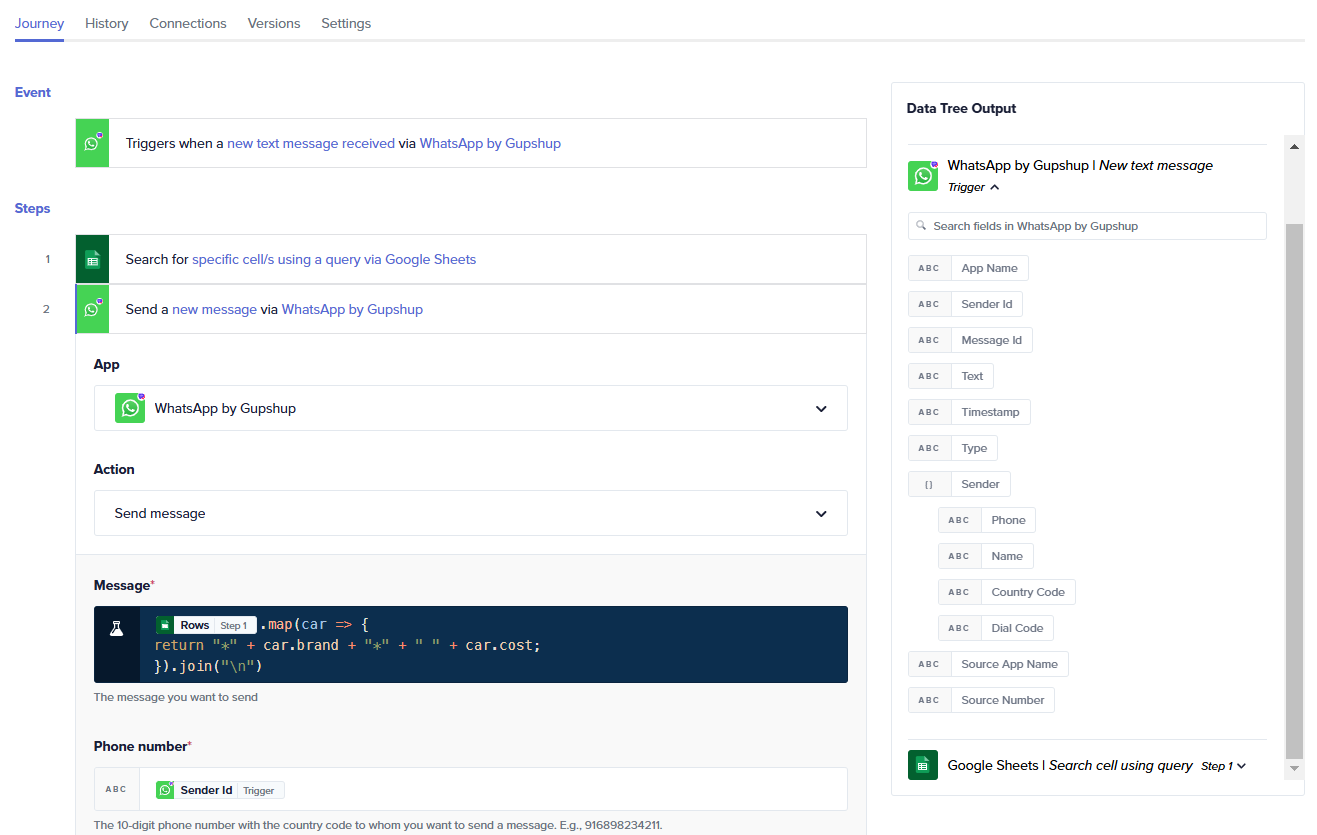Collapse the Trigger section in Data Tree
This screenshot has width=1317, height=835.
tap(973, 187)
